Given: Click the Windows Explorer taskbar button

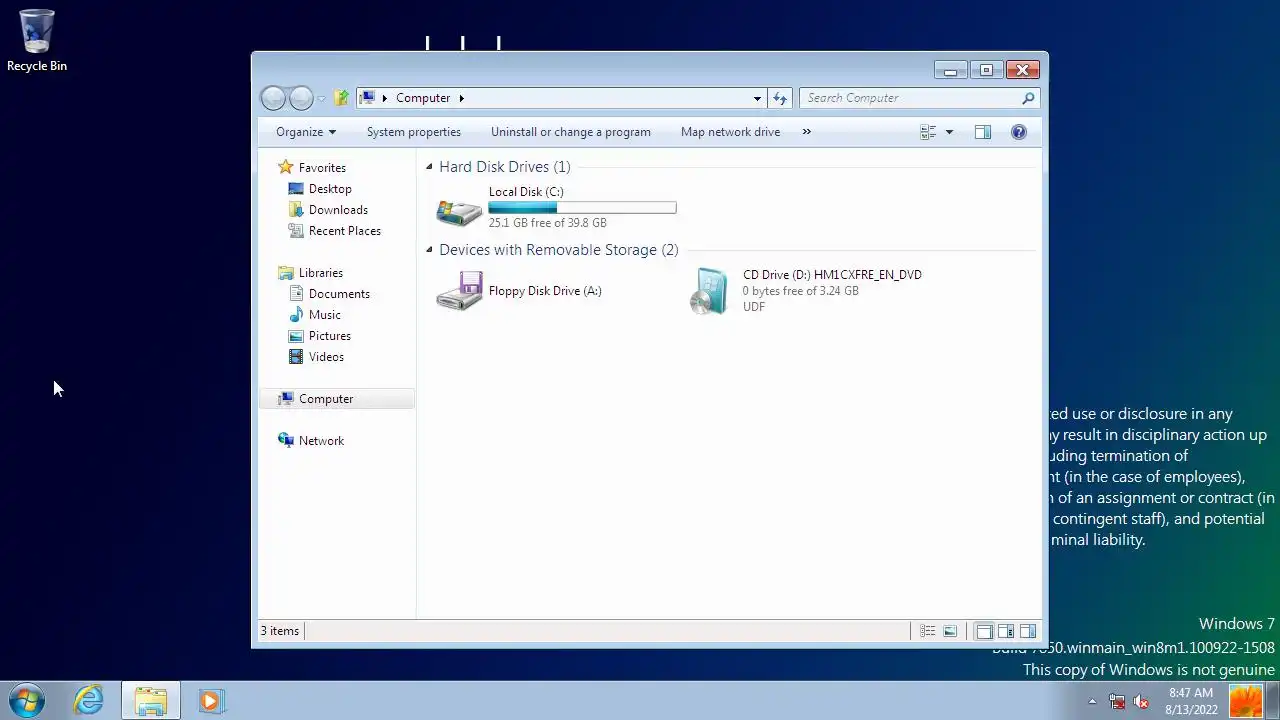Looking at the screenshot, I should tap(151, 701).
